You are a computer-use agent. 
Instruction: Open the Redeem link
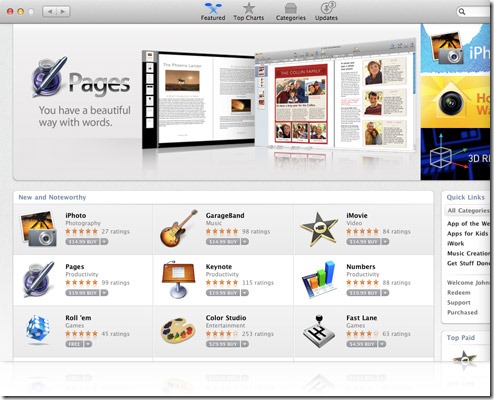pos(459,293)
